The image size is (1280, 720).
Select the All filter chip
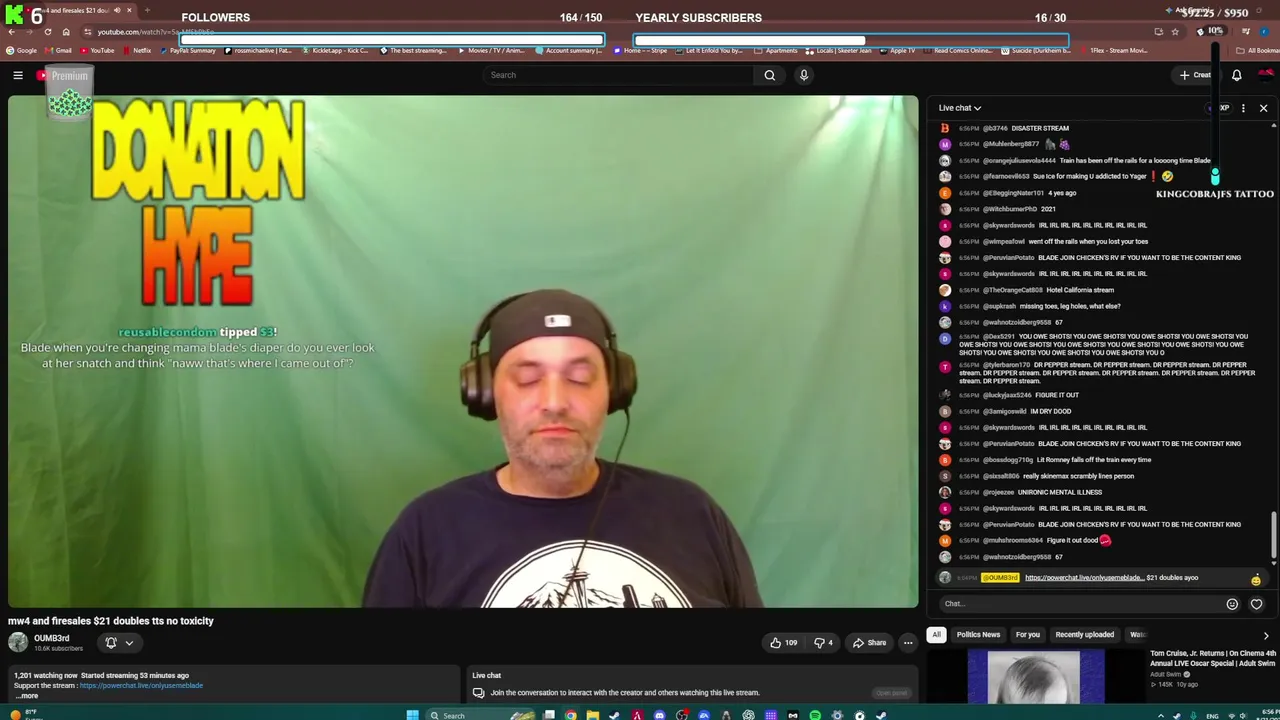point(936,635)
